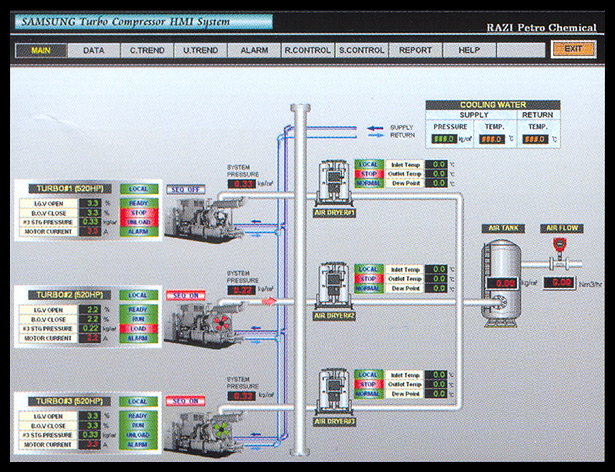615x472 pixels.
Task: Select the Turbo#2 compressor image
Action: pos(204,325)
